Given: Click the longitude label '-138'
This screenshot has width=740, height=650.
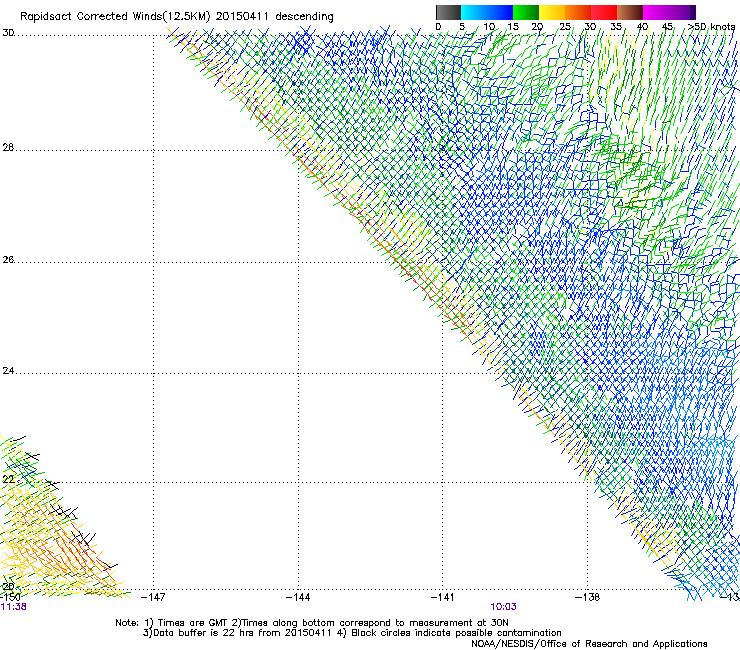Looking at the screenshot, I should [588, 597].
